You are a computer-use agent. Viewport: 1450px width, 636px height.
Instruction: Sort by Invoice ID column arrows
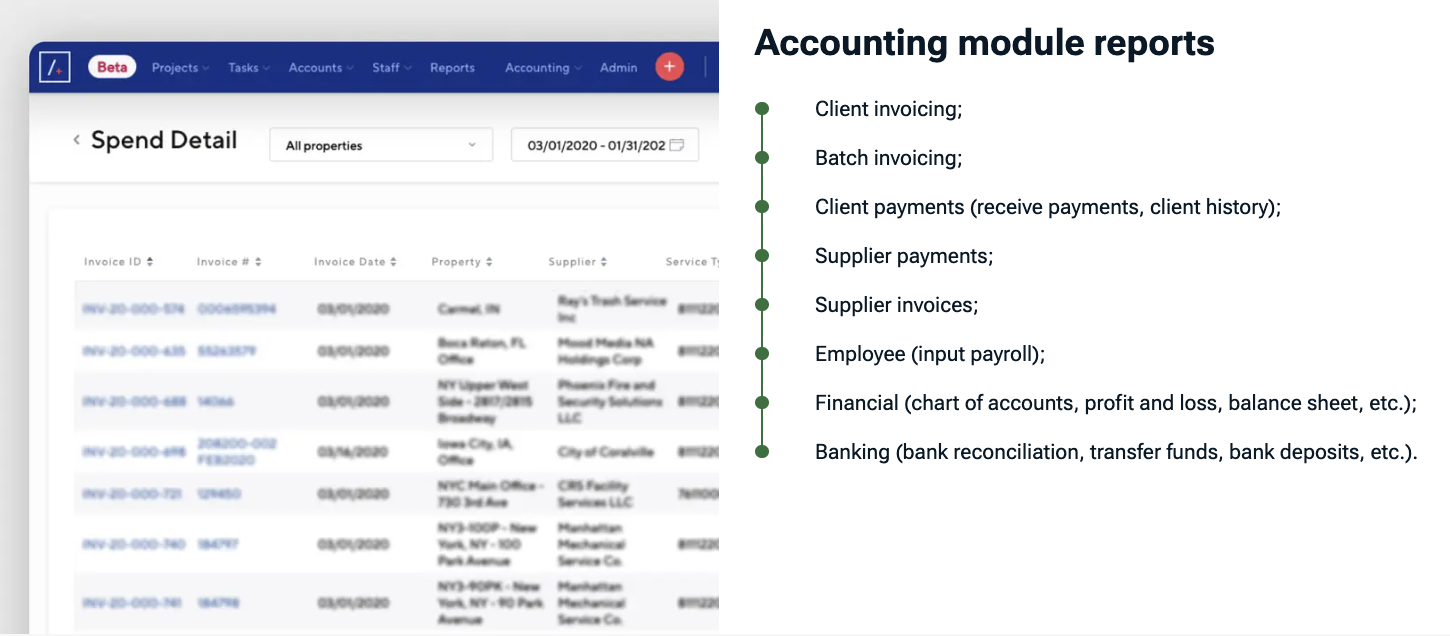point(150,262)
